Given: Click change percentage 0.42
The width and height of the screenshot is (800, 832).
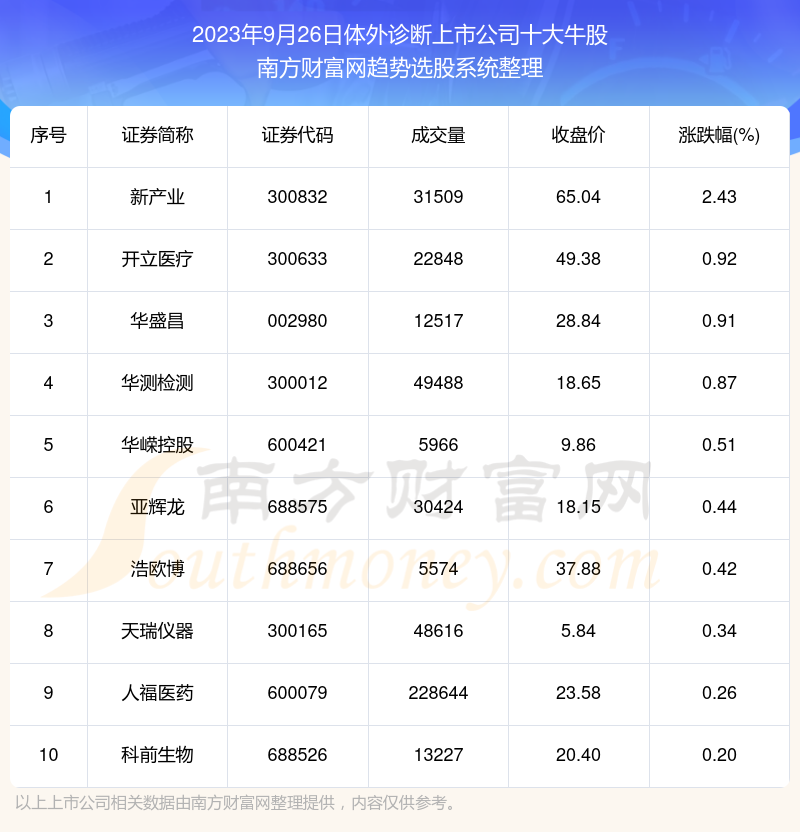Looking at the screenshot, I should (719, 569).
